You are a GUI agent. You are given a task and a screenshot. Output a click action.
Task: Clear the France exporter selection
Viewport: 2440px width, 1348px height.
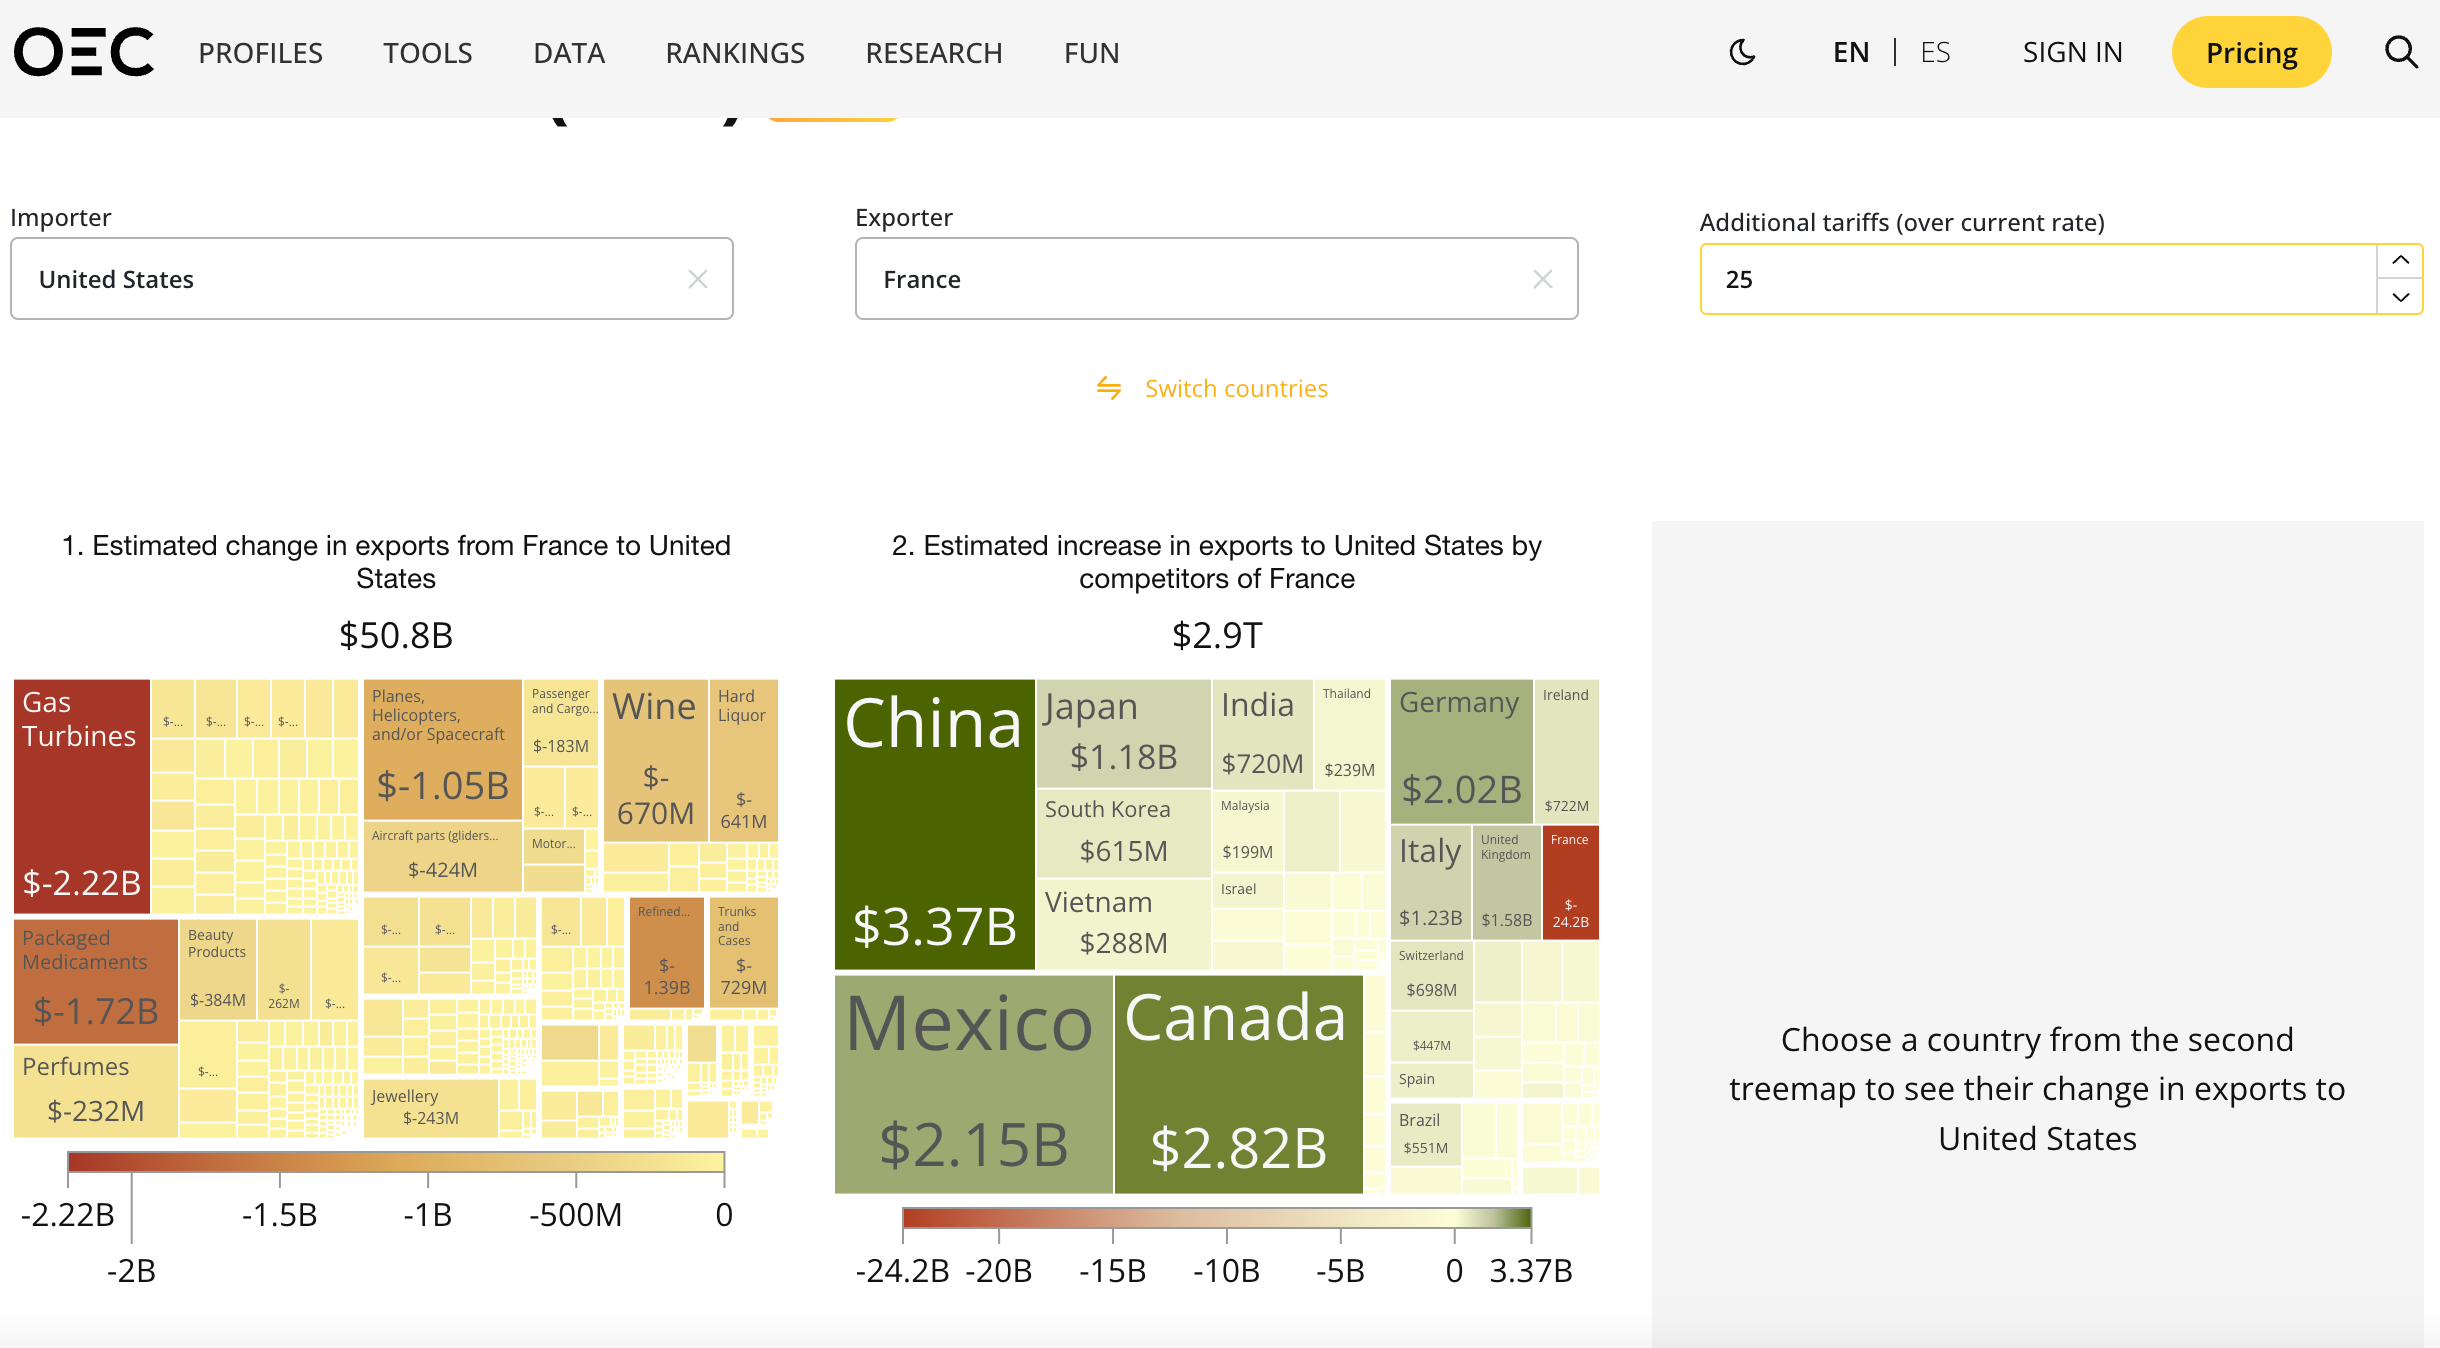coord(1543,279)
